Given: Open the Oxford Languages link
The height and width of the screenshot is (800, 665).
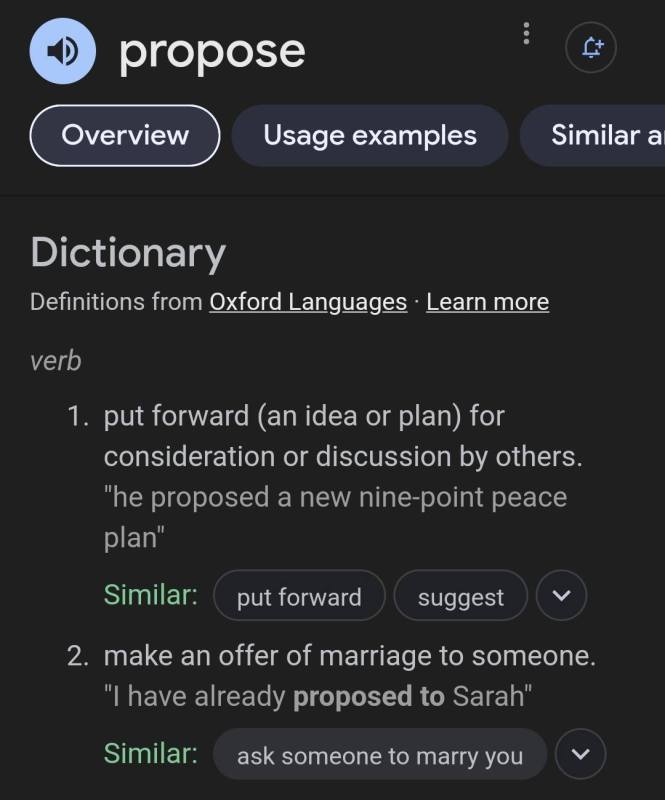Looking at the screenshot, I should [308, 302].
